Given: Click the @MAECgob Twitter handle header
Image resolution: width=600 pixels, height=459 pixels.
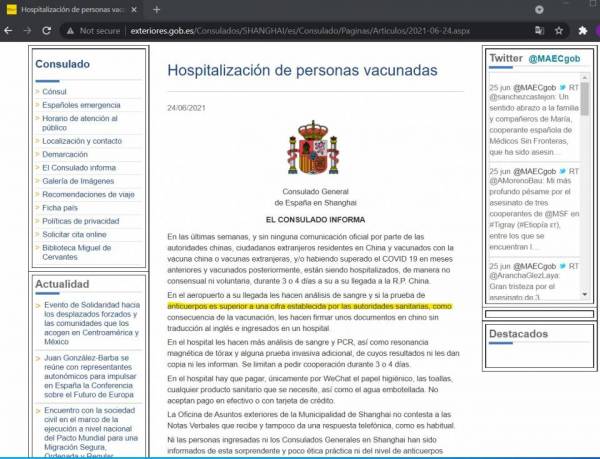Looking at the screenshot, I should tap(554, 59).
